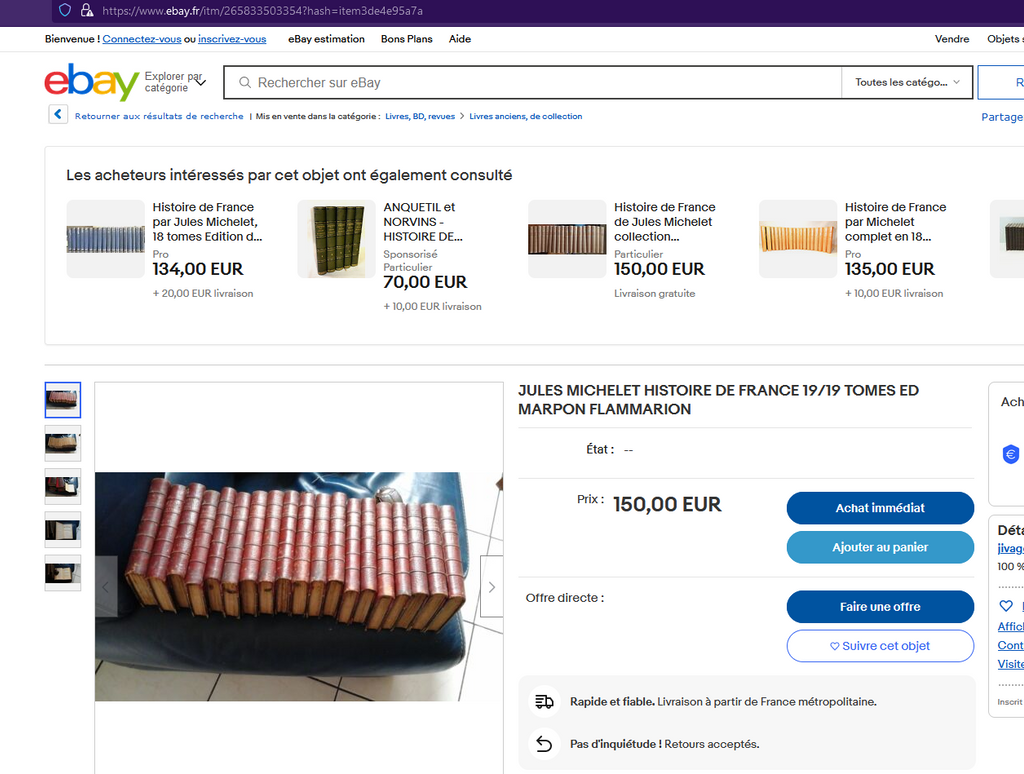Click Ajouter au panier button

880,547
